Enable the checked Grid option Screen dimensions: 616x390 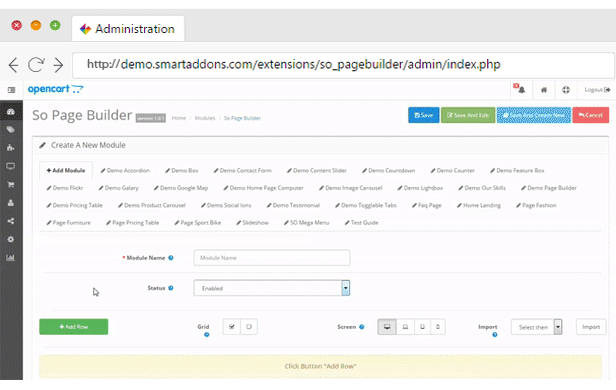[x=232, y=327]
